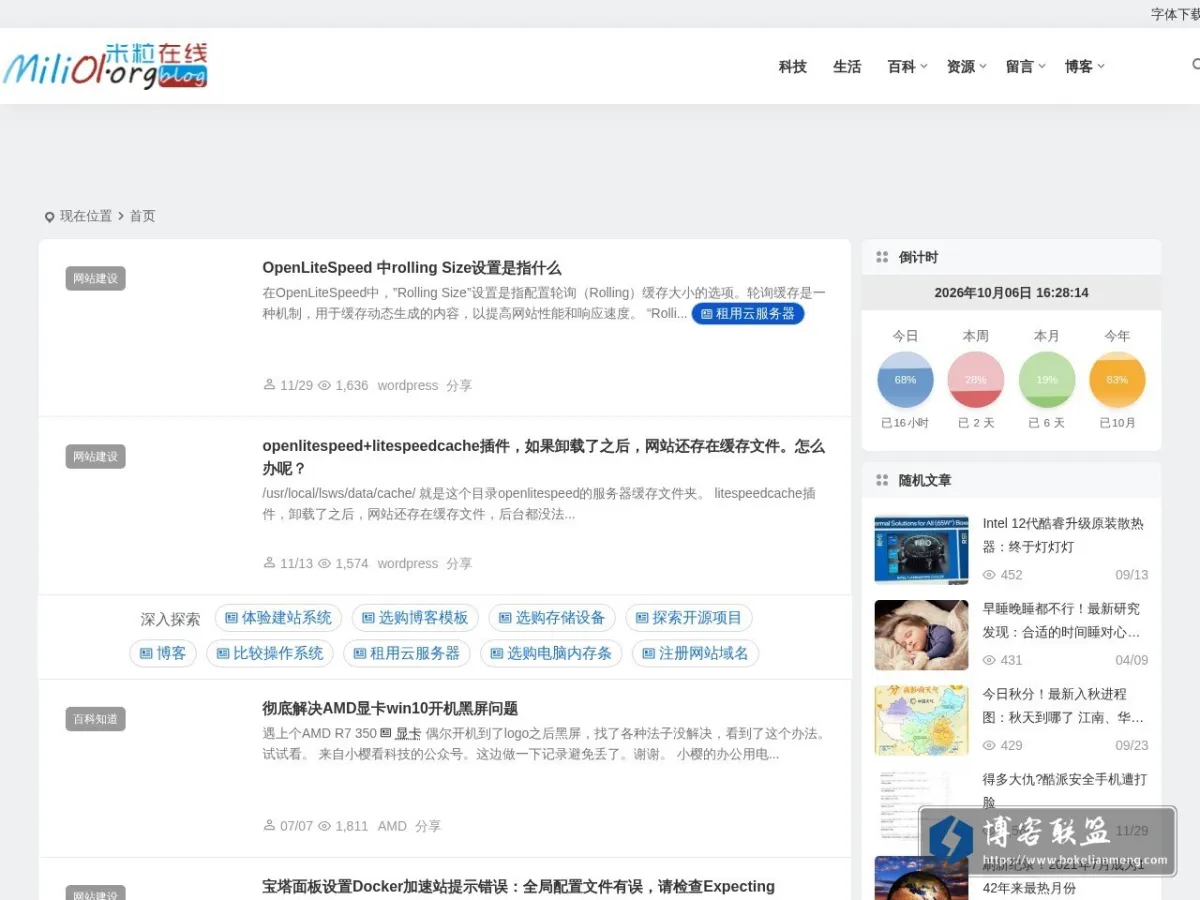Click the grid icon beside 倒计时 heading
Viewport: 1200px width, 900px height.
coord(882,257)
